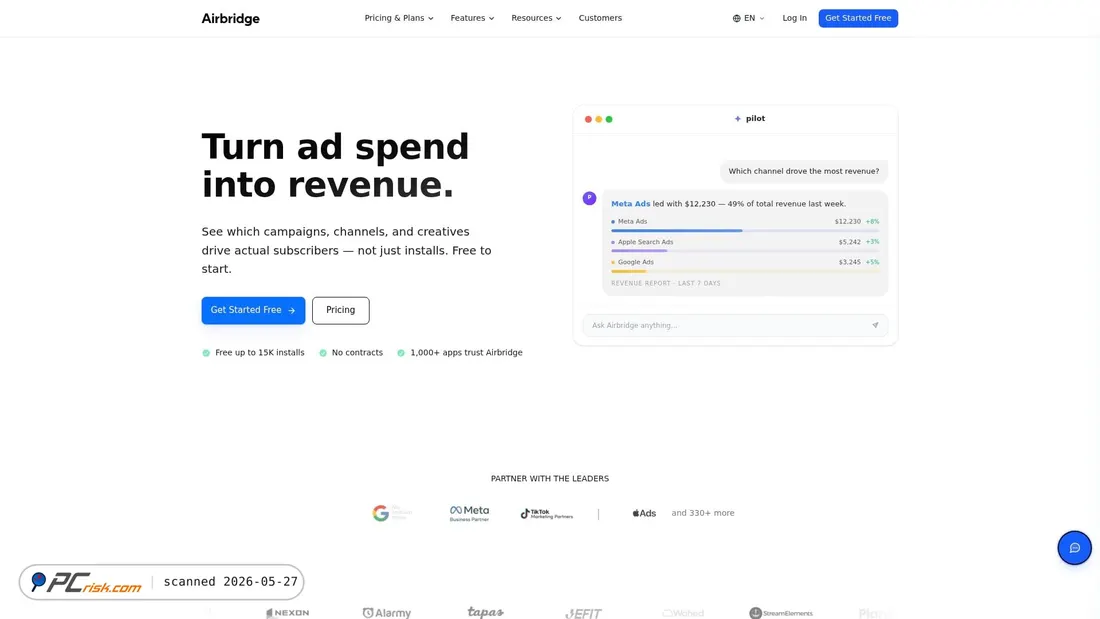Viewport: 1100px width, 619px height.
Task: Click the green check beside 1,000+ apps
Action: point(401,353)
